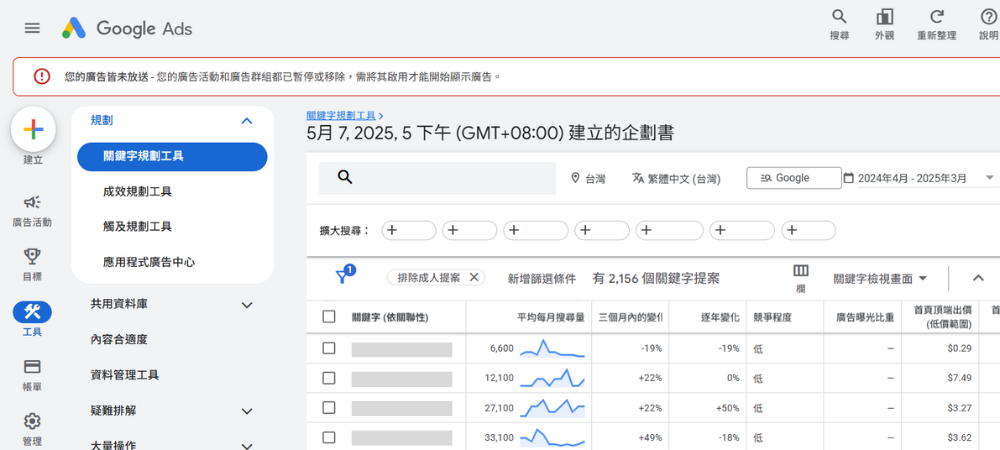Screen dimensions: 1000x450
Task: Check the row with 33,100 searches
Action: coord(329,437)
